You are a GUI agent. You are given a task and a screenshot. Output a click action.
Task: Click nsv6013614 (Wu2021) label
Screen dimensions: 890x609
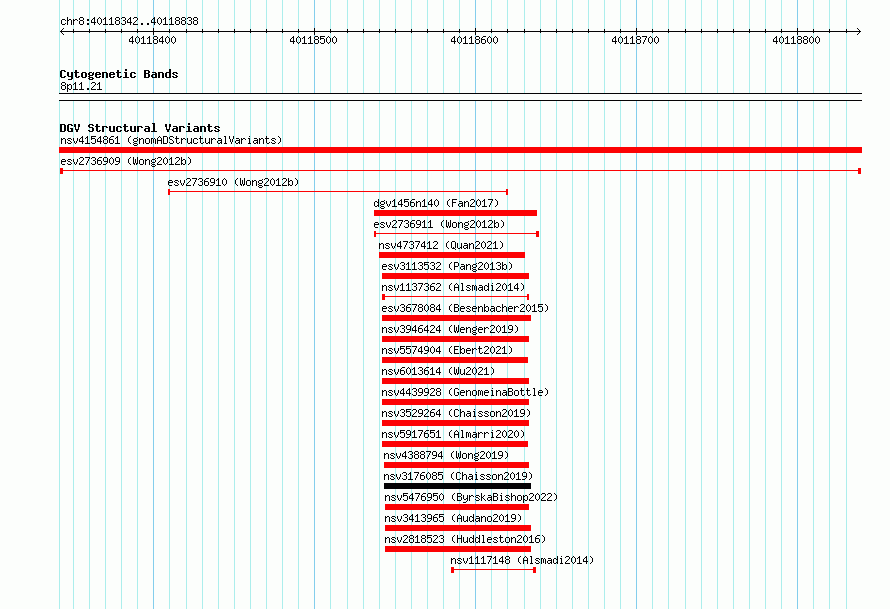click(x=438, y=371)
